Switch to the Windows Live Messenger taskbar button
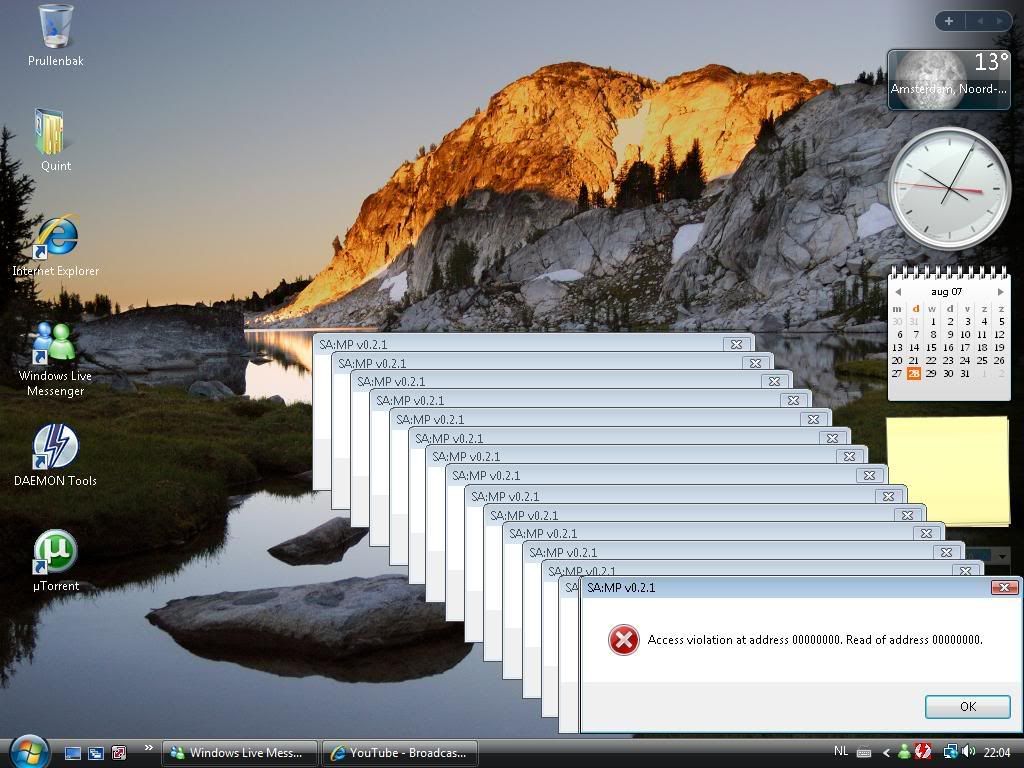Image resolution: width=1024 pixels, height=768 pixels. (240, 753)
